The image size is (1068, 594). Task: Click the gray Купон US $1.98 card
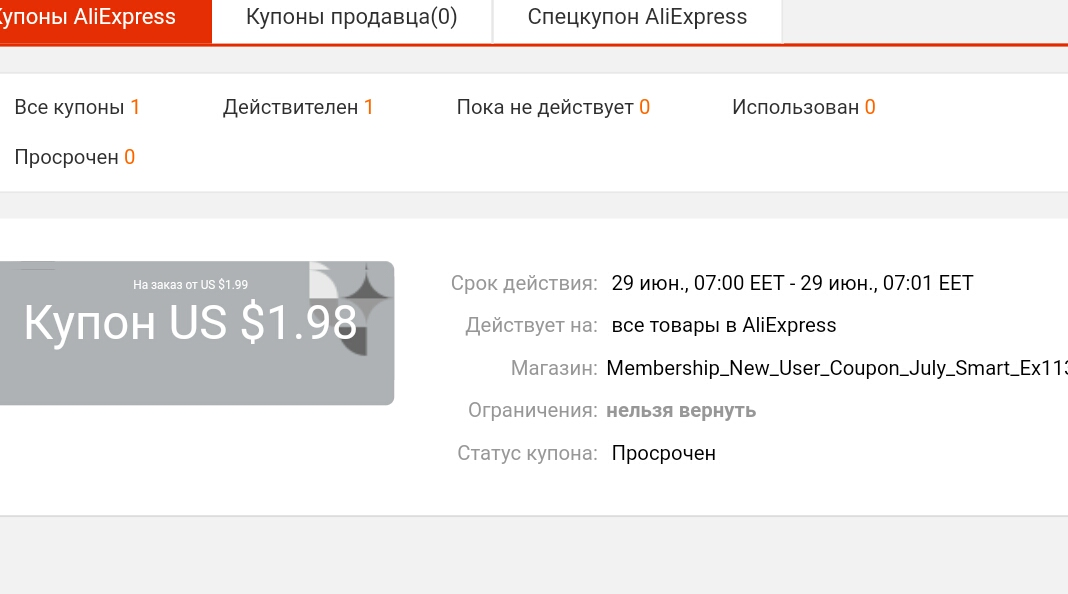197,333
